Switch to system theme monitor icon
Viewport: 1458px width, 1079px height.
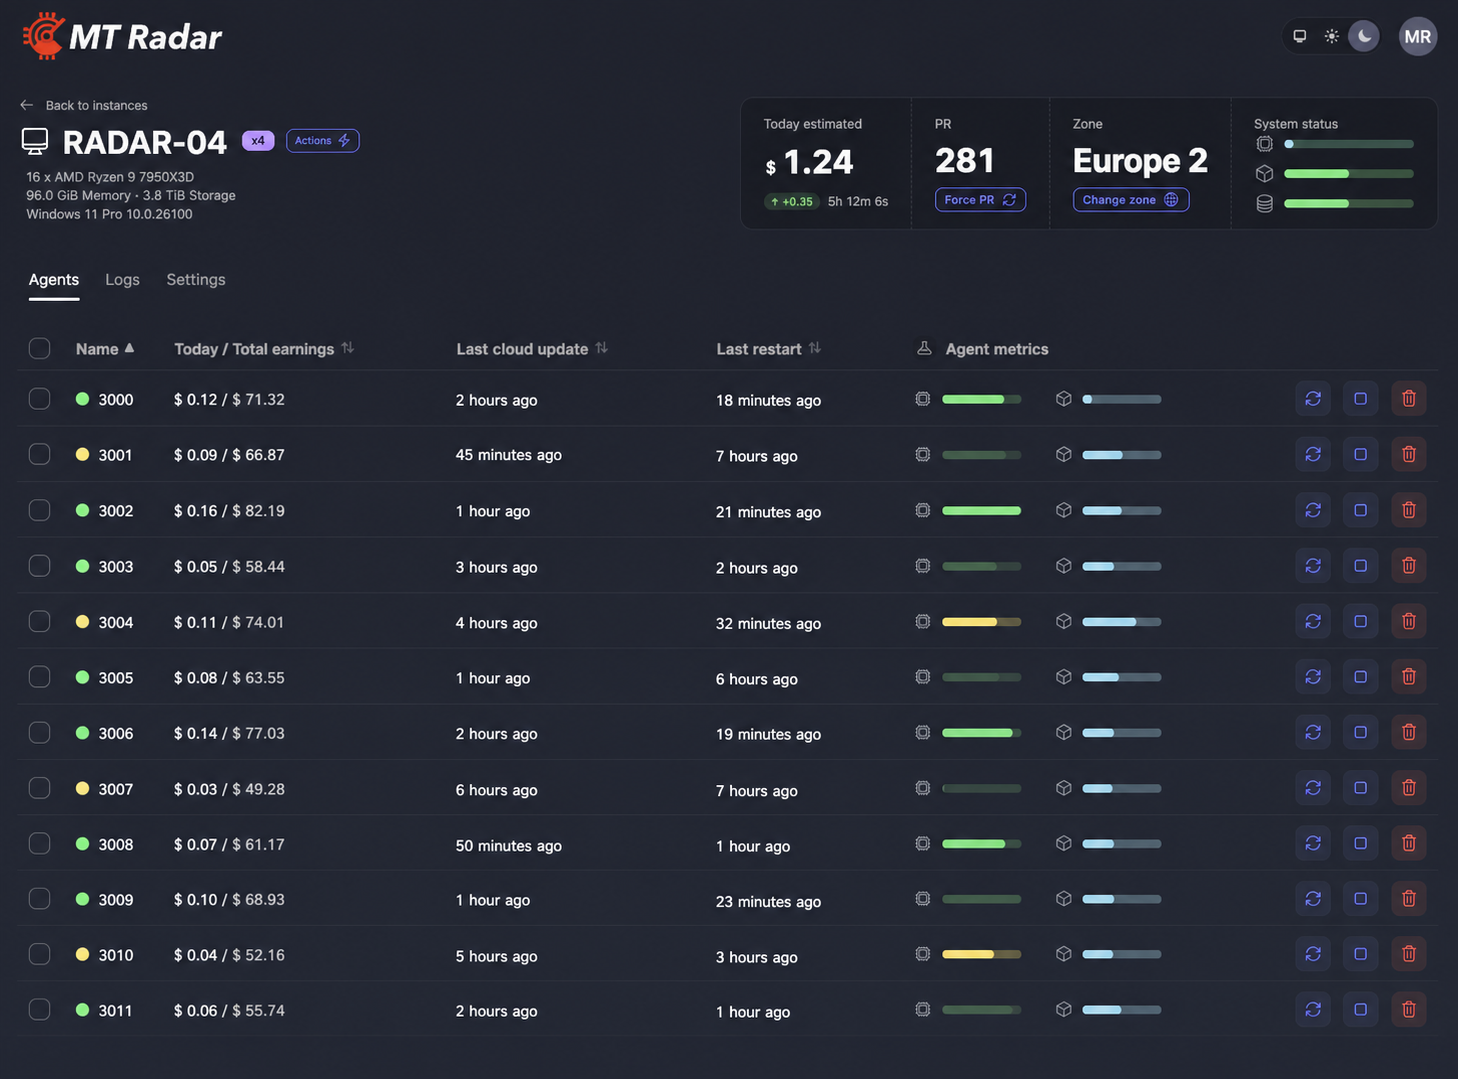coord(1300,36)
